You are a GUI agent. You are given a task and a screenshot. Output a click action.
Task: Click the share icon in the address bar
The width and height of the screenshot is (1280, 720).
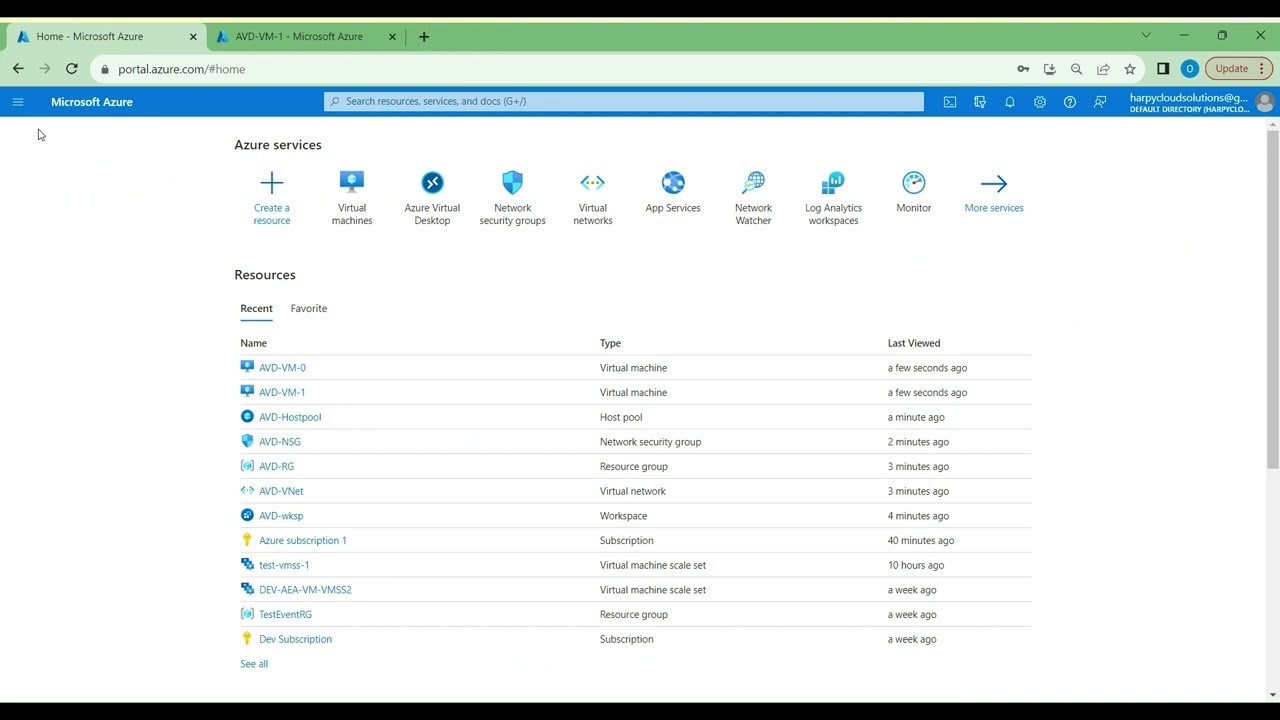click(x=1103, y=69)
